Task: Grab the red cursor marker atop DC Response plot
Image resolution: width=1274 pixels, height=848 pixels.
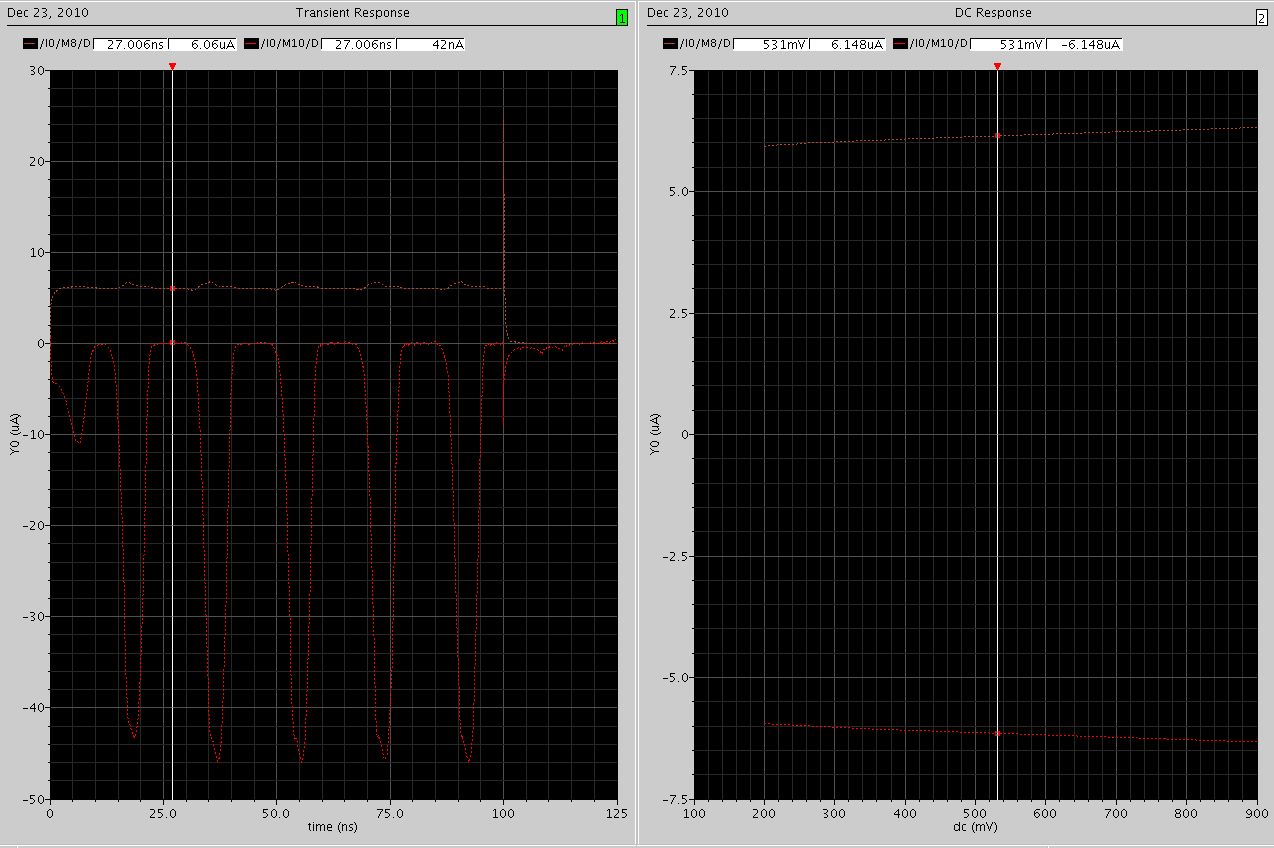Action: click(997, 66)
